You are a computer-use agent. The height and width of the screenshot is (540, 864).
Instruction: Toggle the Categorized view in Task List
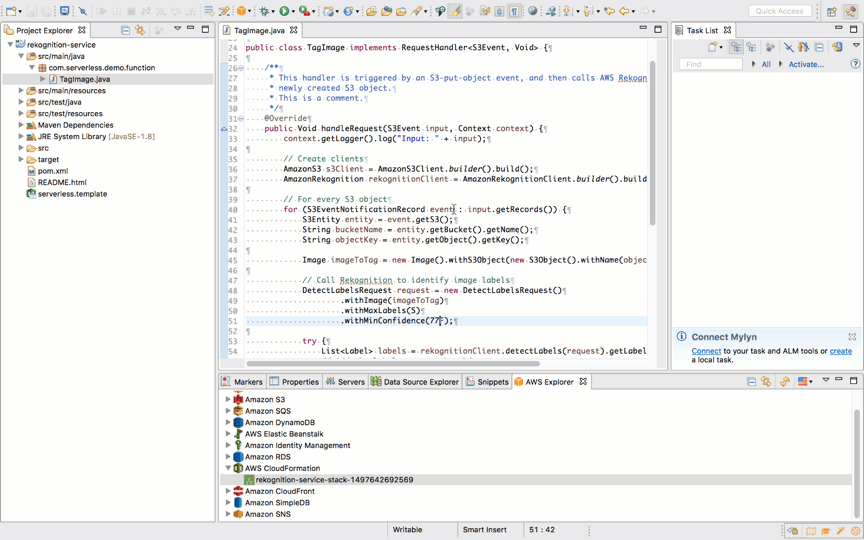click(736, 47)
